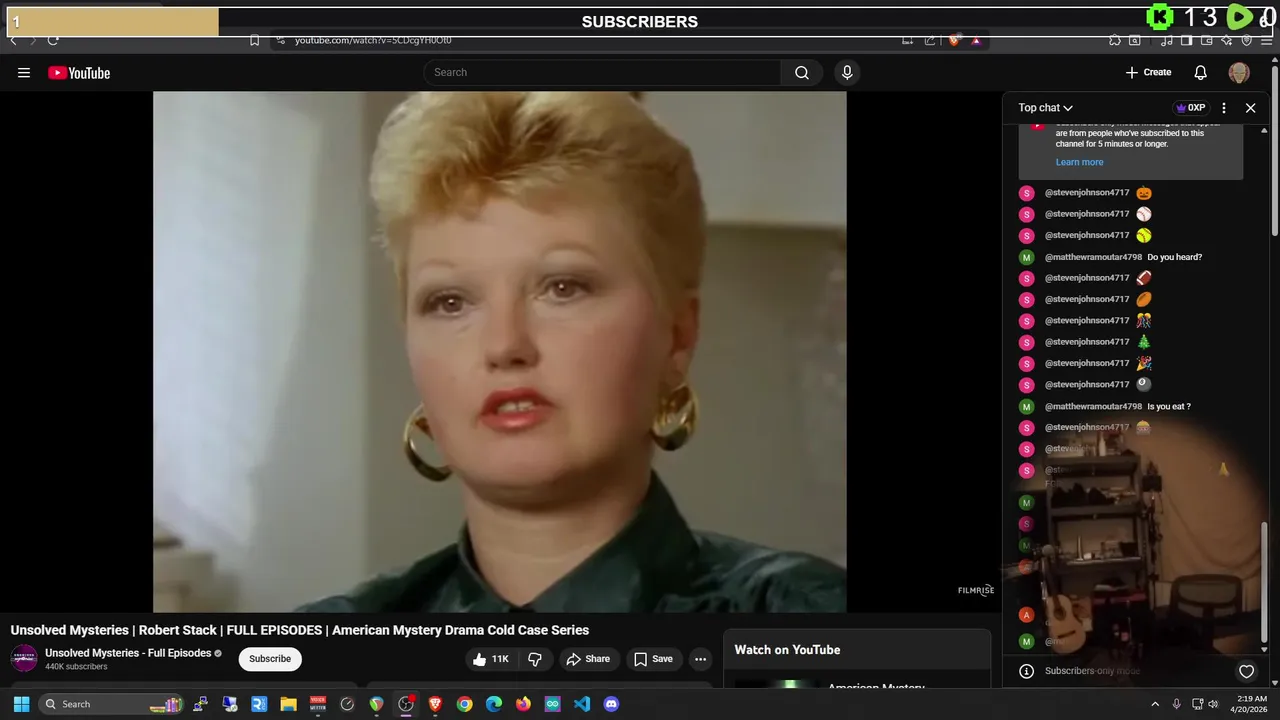Expand the Top chat dropdown
1280x720 pixels.
point(1045,108)
